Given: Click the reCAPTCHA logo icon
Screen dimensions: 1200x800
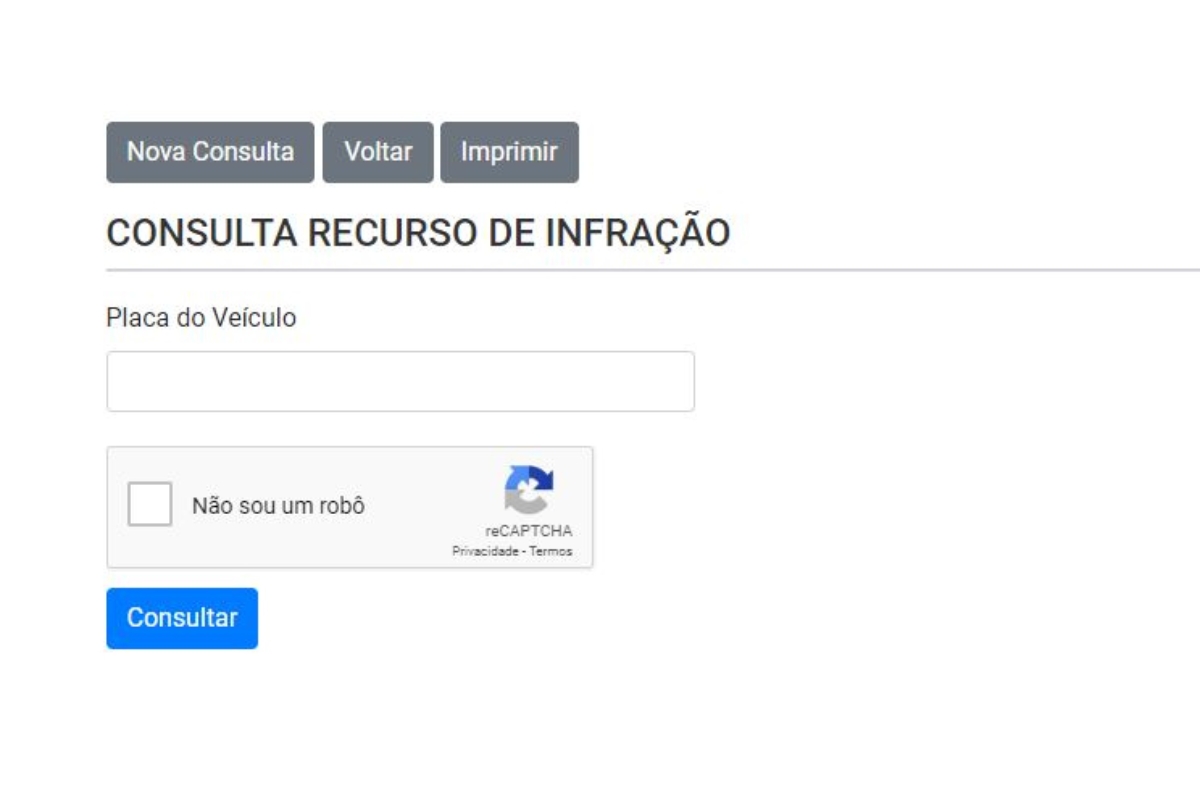Looking at the screenshot, I should pos(529,490).
